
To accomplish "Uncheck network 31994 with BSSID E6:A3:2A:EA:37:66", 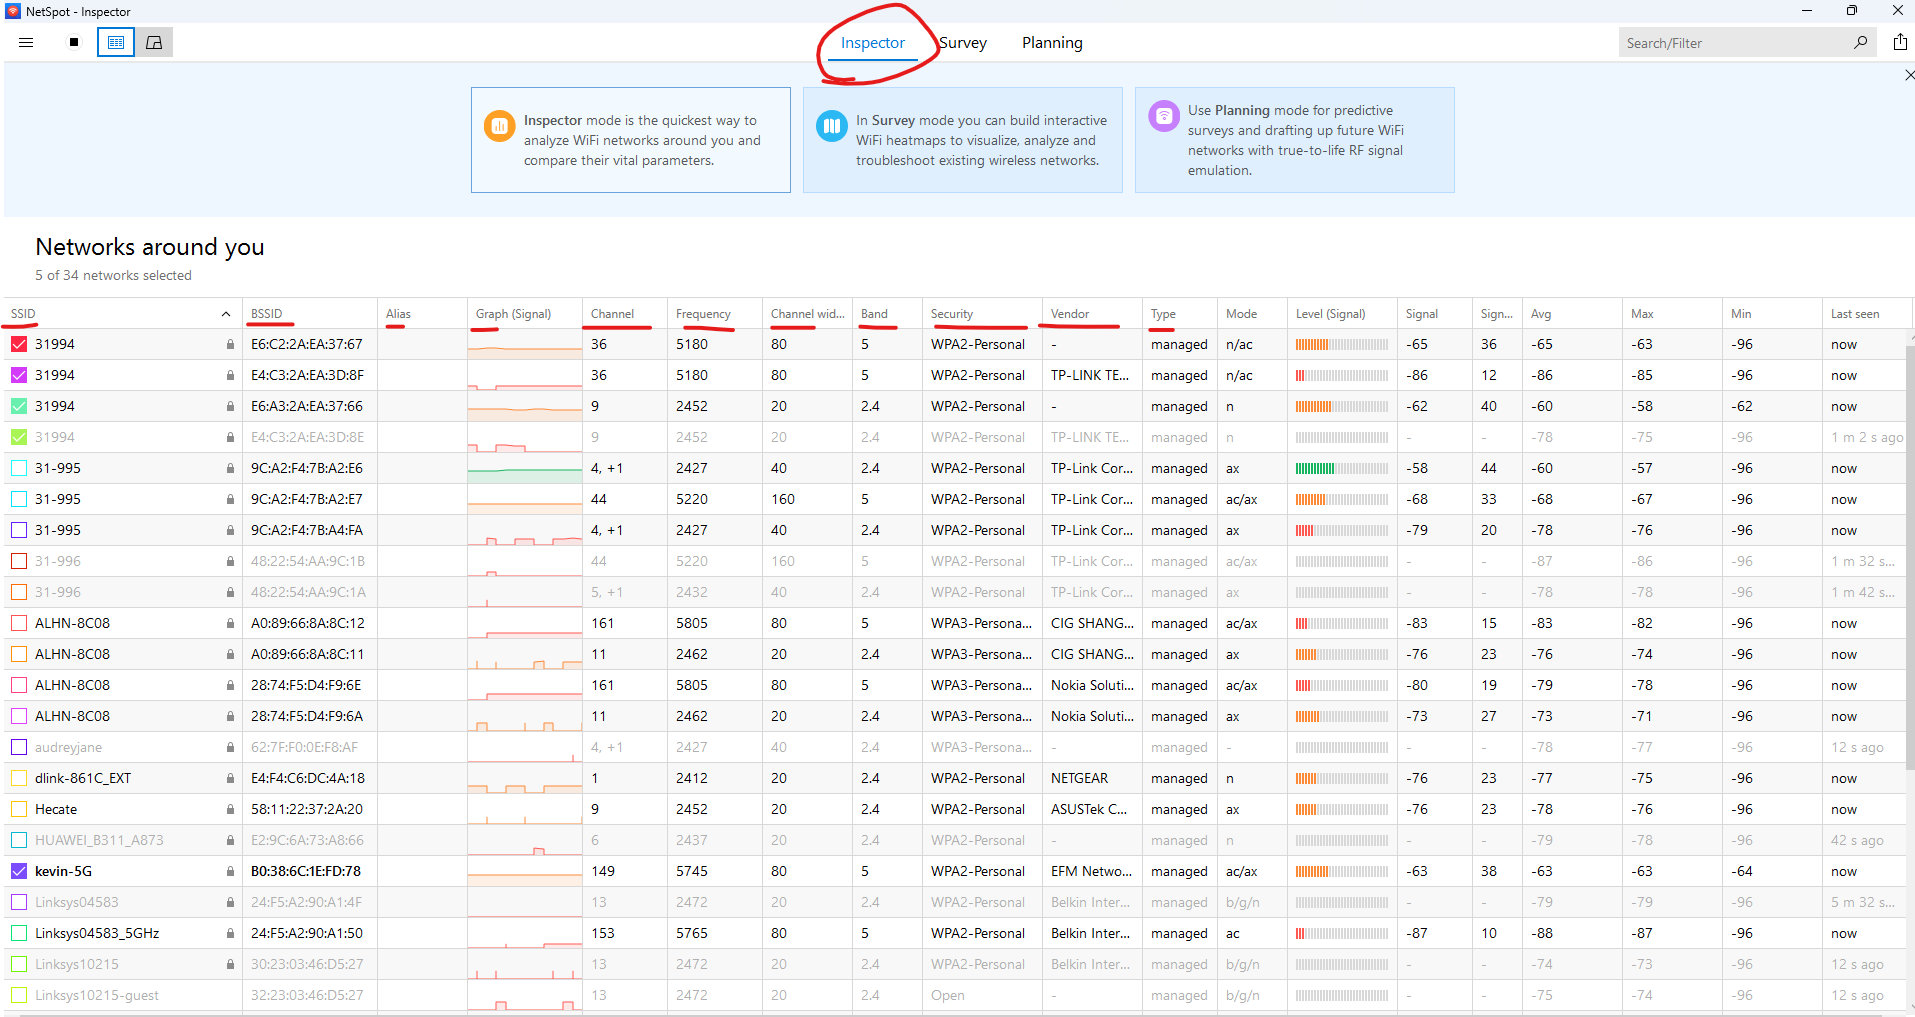I will pos(19,406).
